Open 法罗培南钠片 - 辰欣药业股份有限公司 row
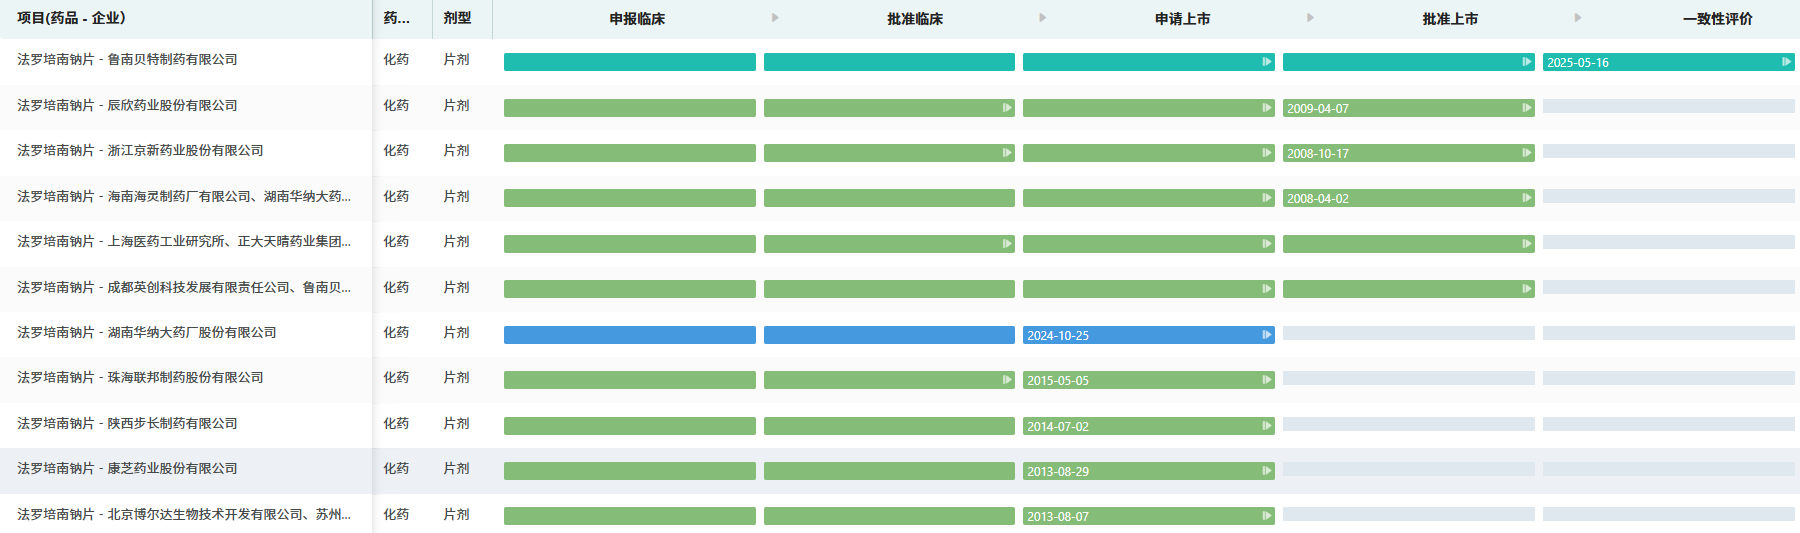1800x533 pixels. click(127, 105)
